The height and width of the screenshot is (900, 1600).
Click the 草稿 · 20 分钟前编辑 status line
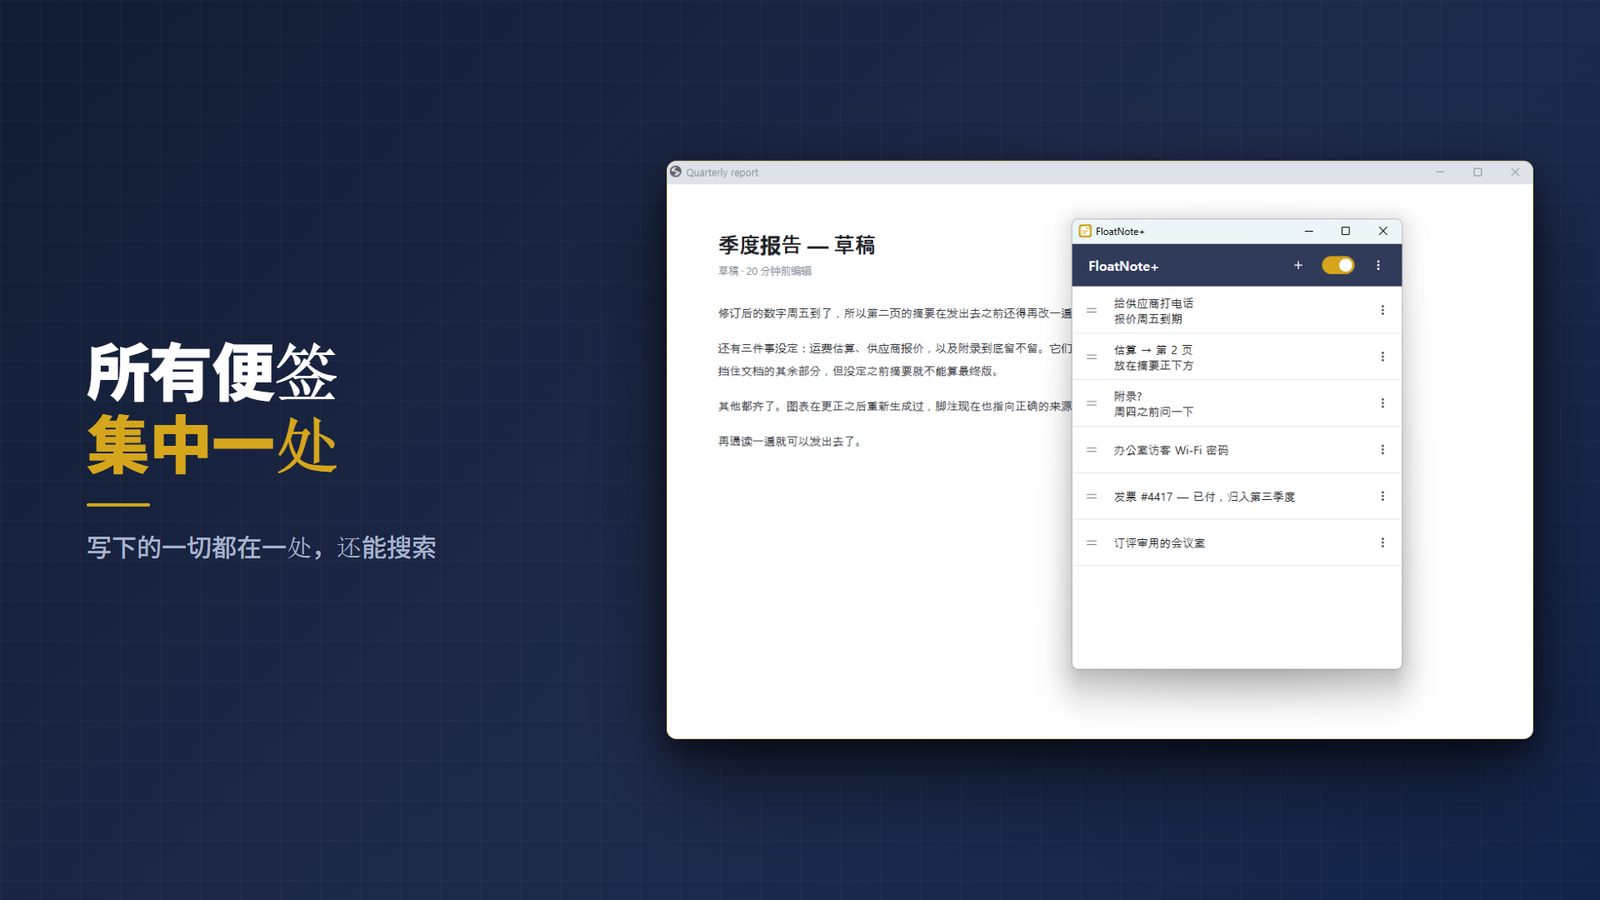(x=765, y=271)
